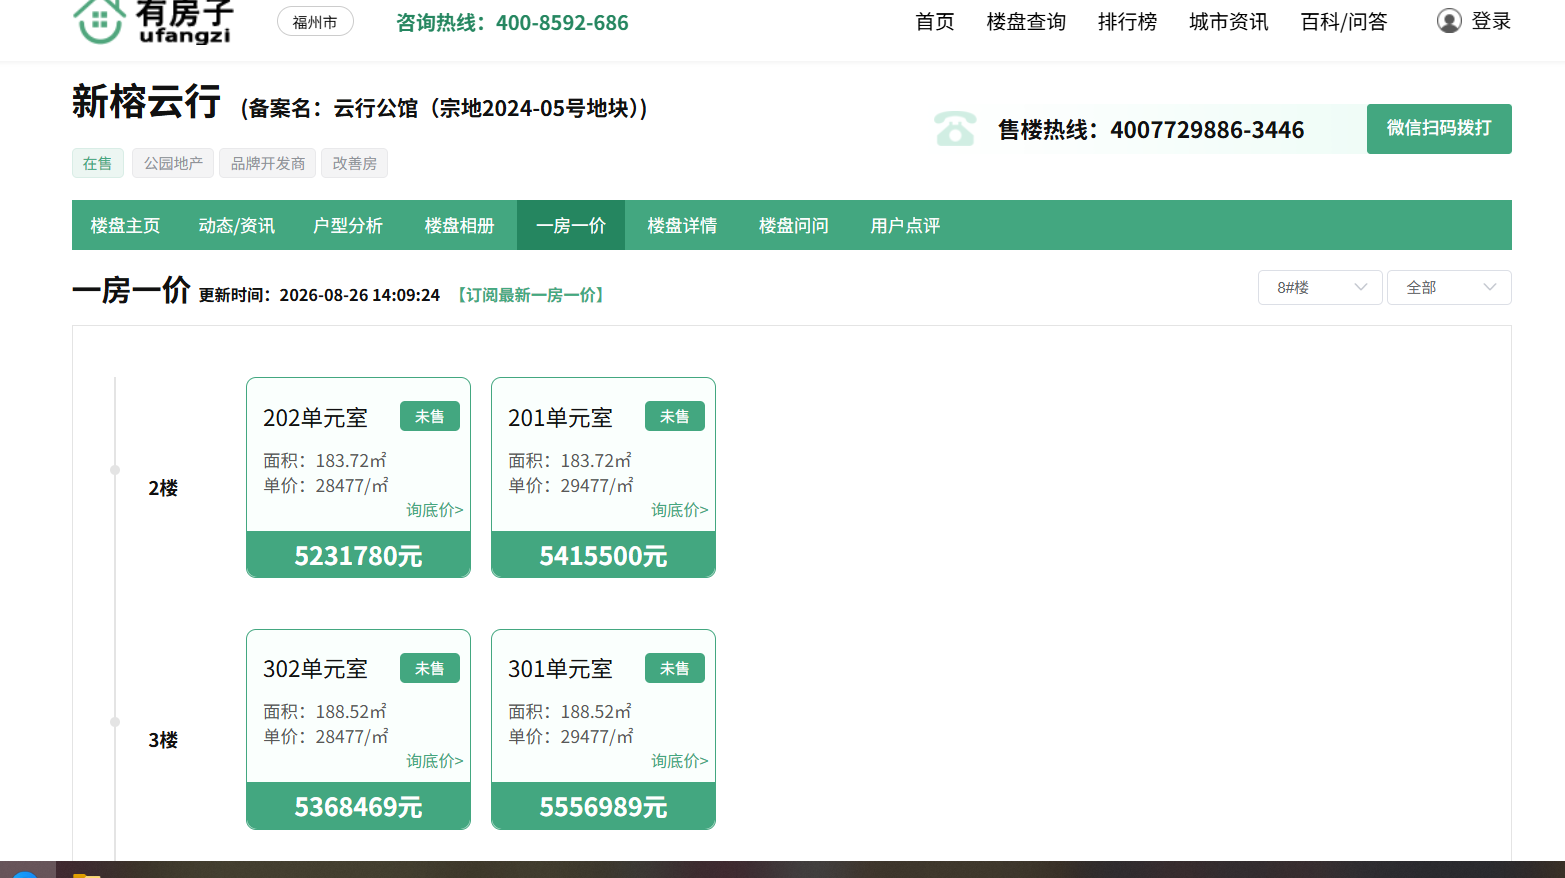Open 排行榜 in top navigation

tap(1127, 22)
